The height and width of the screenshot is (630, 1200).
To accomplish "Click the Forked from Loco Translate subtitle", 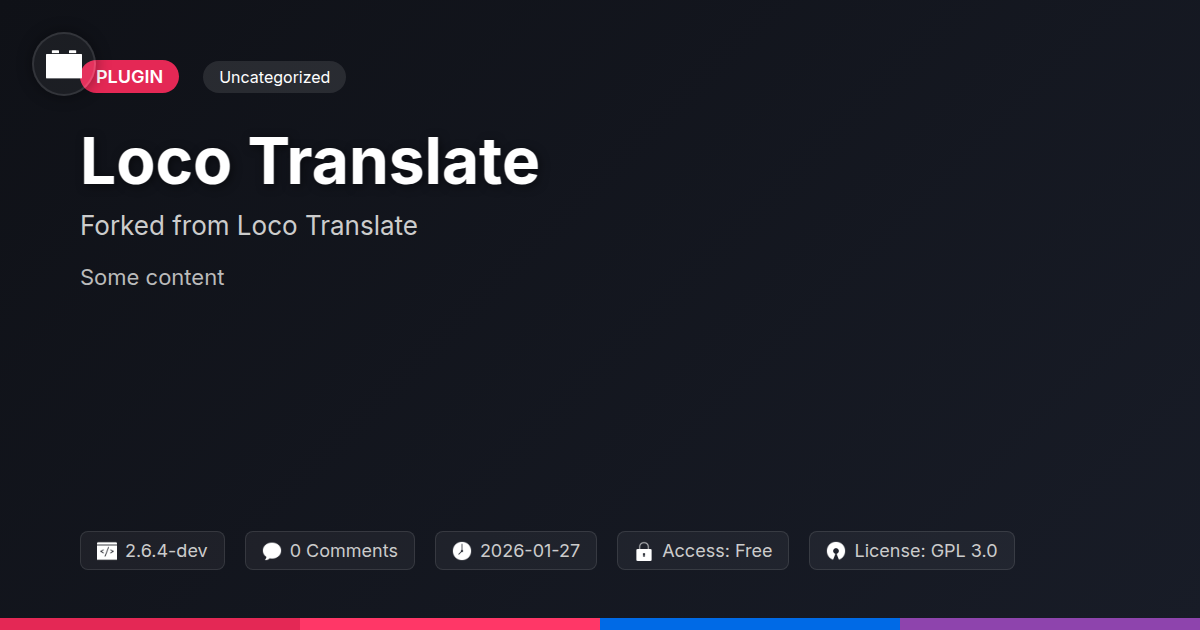I will 249,226.
